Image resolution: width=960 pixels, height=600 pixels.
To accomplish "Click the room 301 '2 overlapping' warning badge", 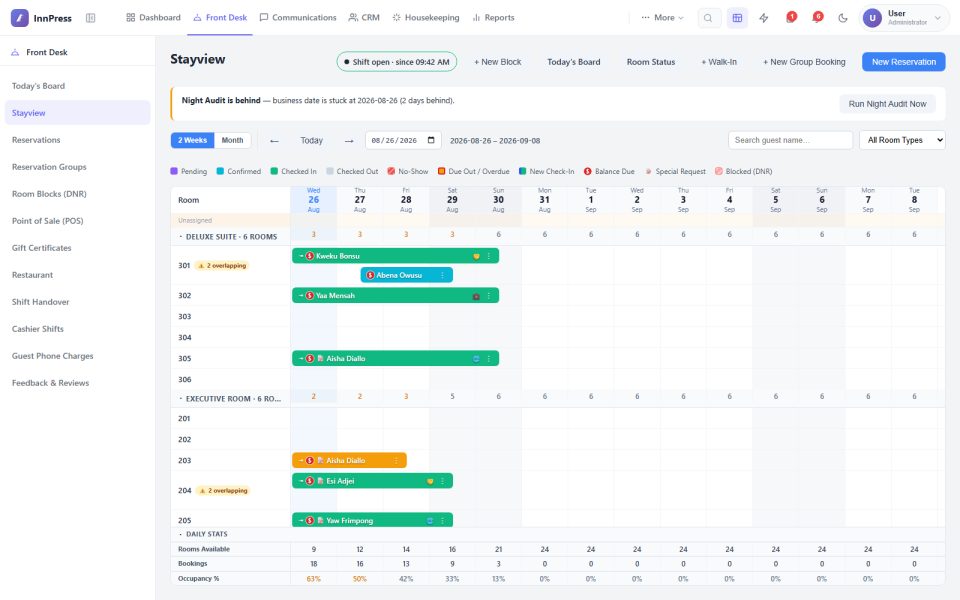I will 222,266.
